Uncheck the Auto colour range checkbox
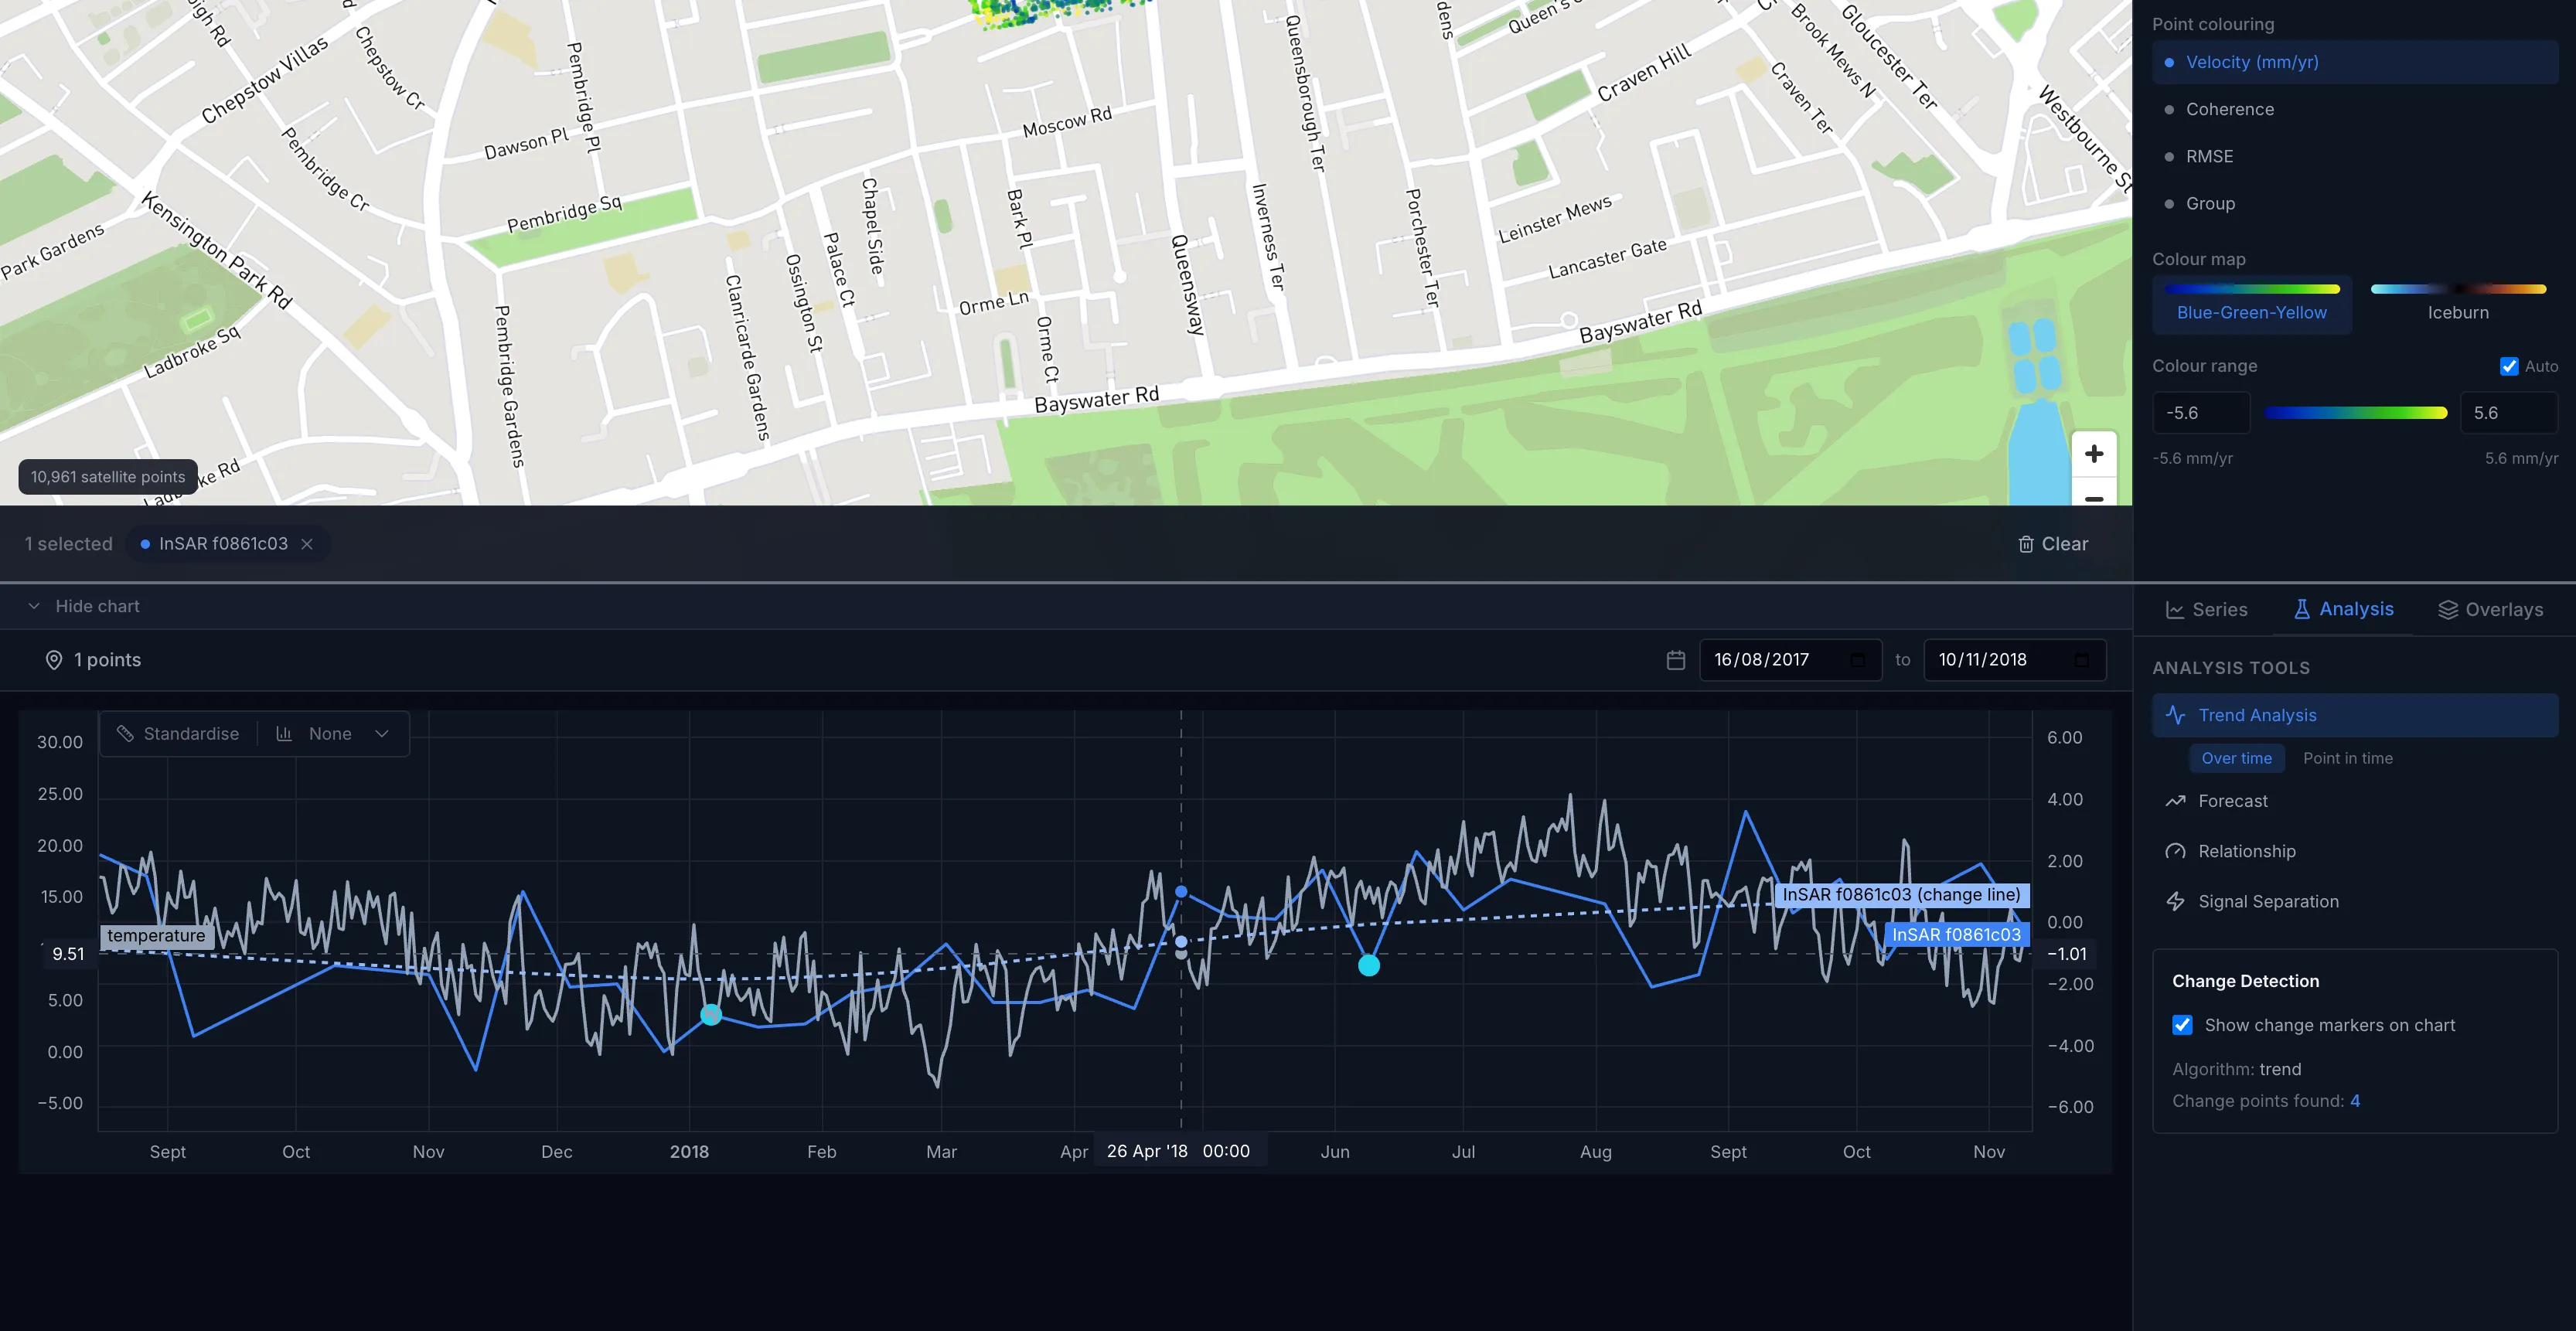This screenshot has width=2576, height=1331. click(2509, 366)
